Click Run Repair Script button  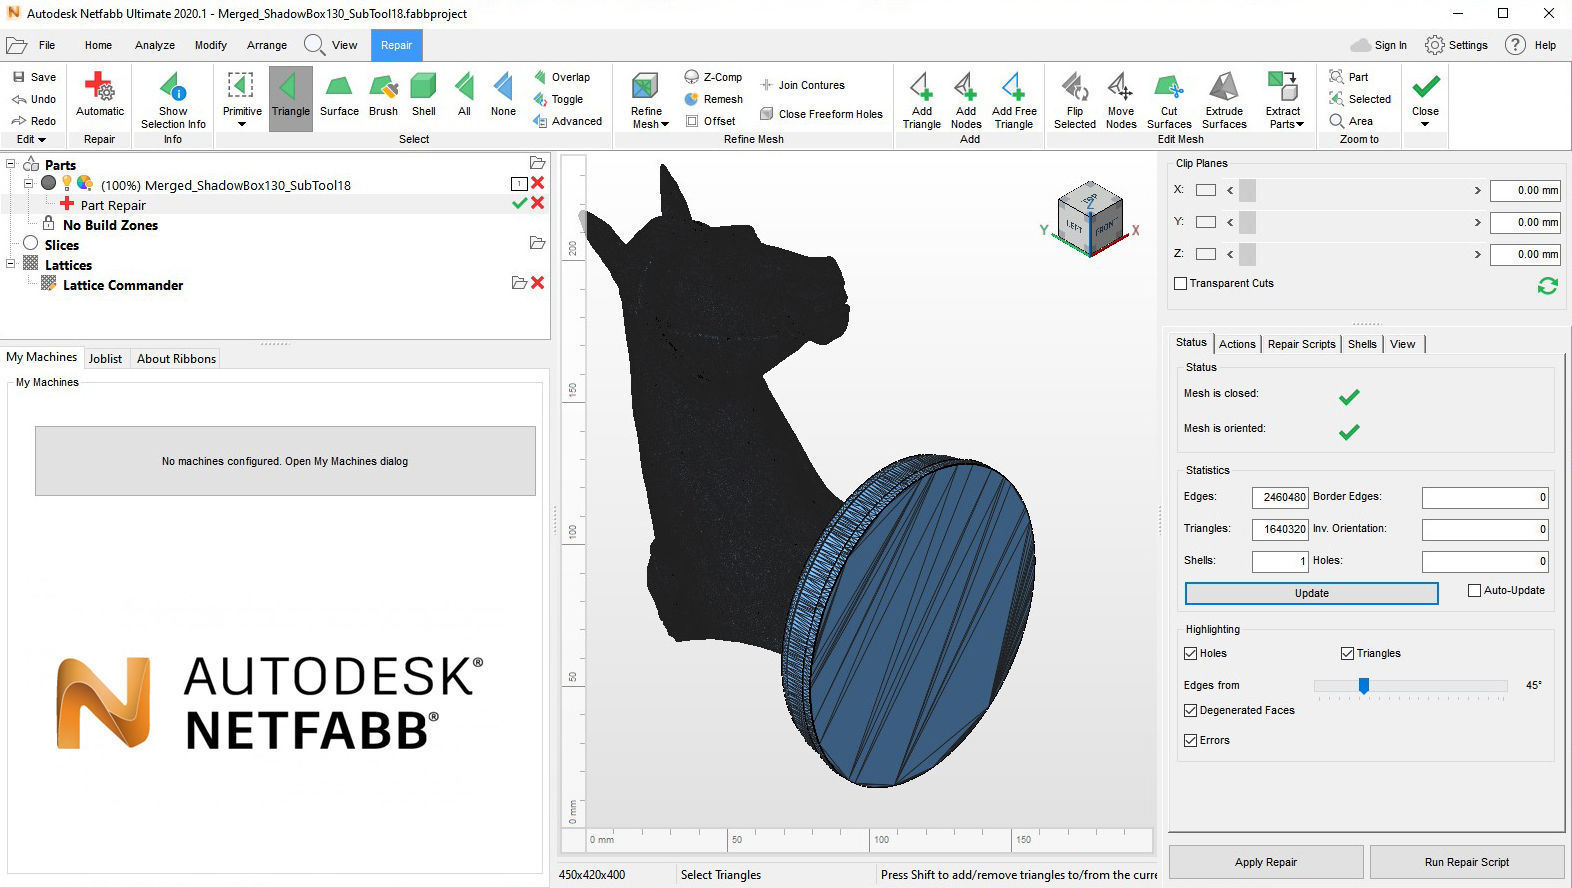click(1467, 862)
